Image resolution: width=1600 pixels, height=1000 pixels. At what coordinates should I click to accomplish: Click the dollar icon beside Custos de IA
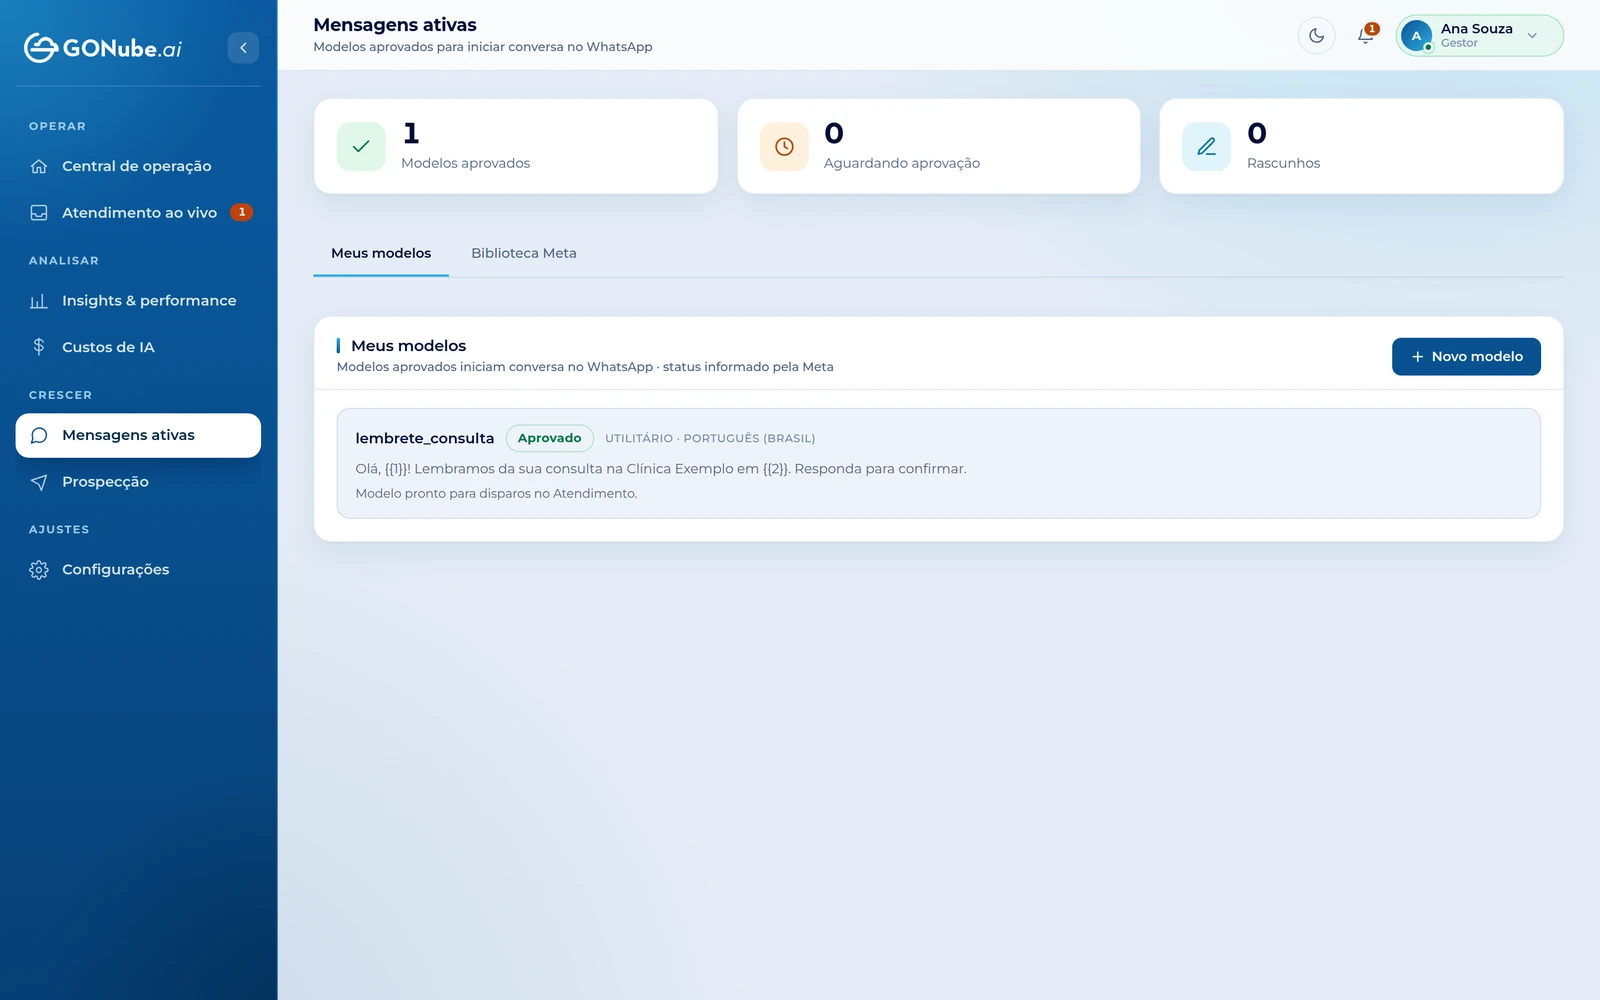[x=39, y=347]
